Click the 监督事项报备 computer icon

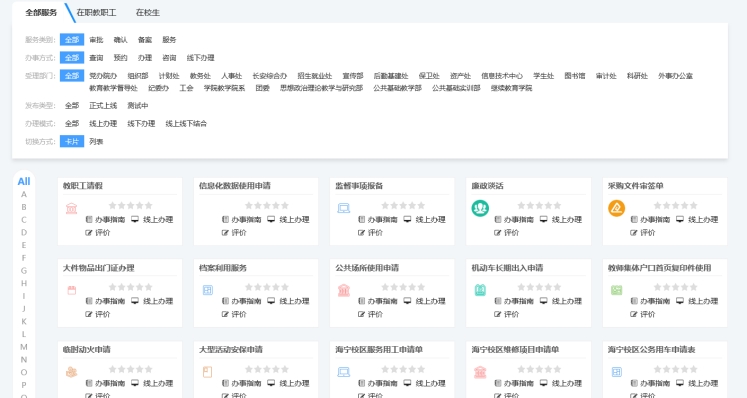(344, 208)
